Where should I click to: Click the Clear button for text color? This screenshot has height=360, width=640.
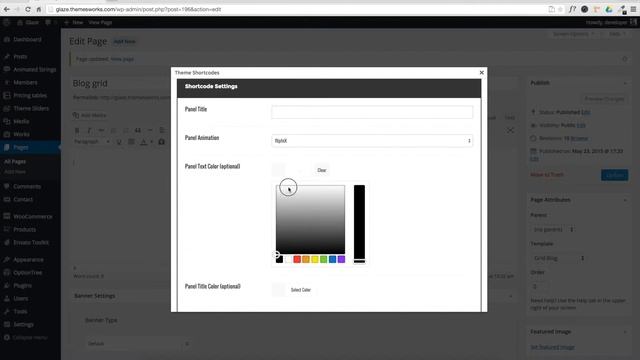[322, 170]
